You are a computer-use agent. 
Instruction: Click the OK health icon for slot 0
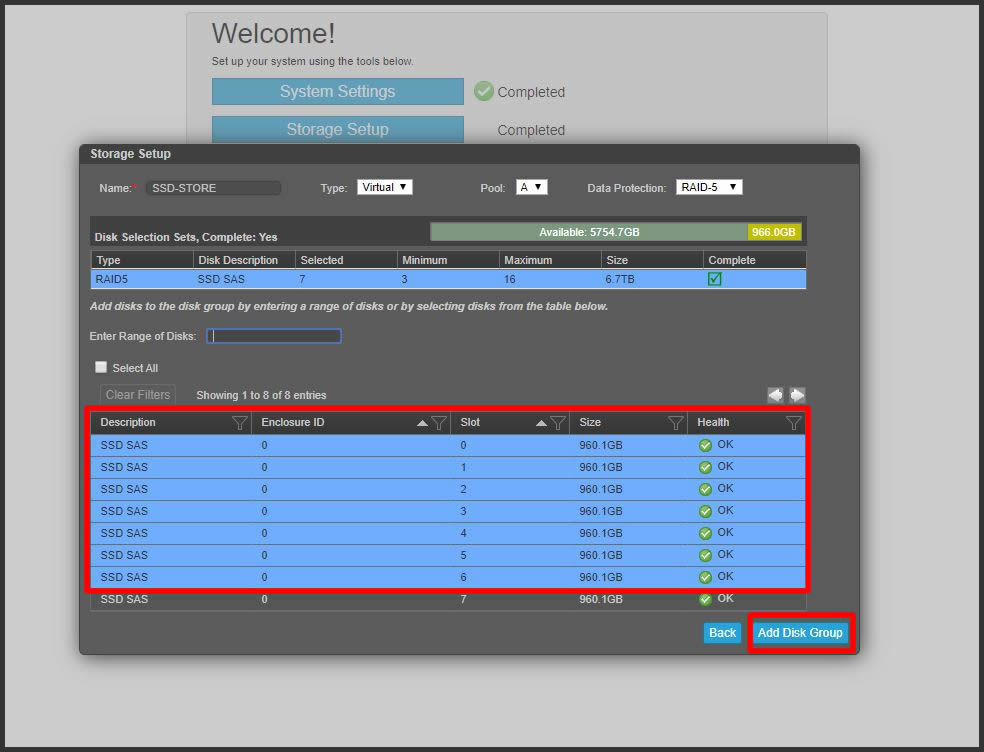point(705,445)
